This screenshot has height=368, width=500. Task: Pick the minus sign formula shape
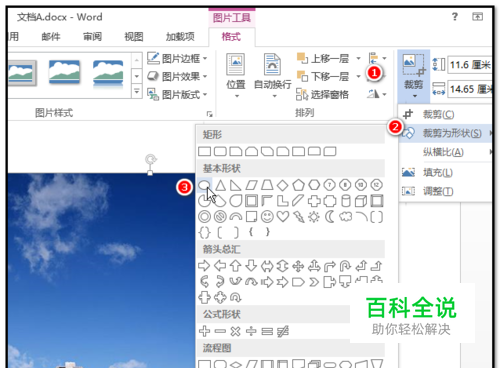click(220, 331)
